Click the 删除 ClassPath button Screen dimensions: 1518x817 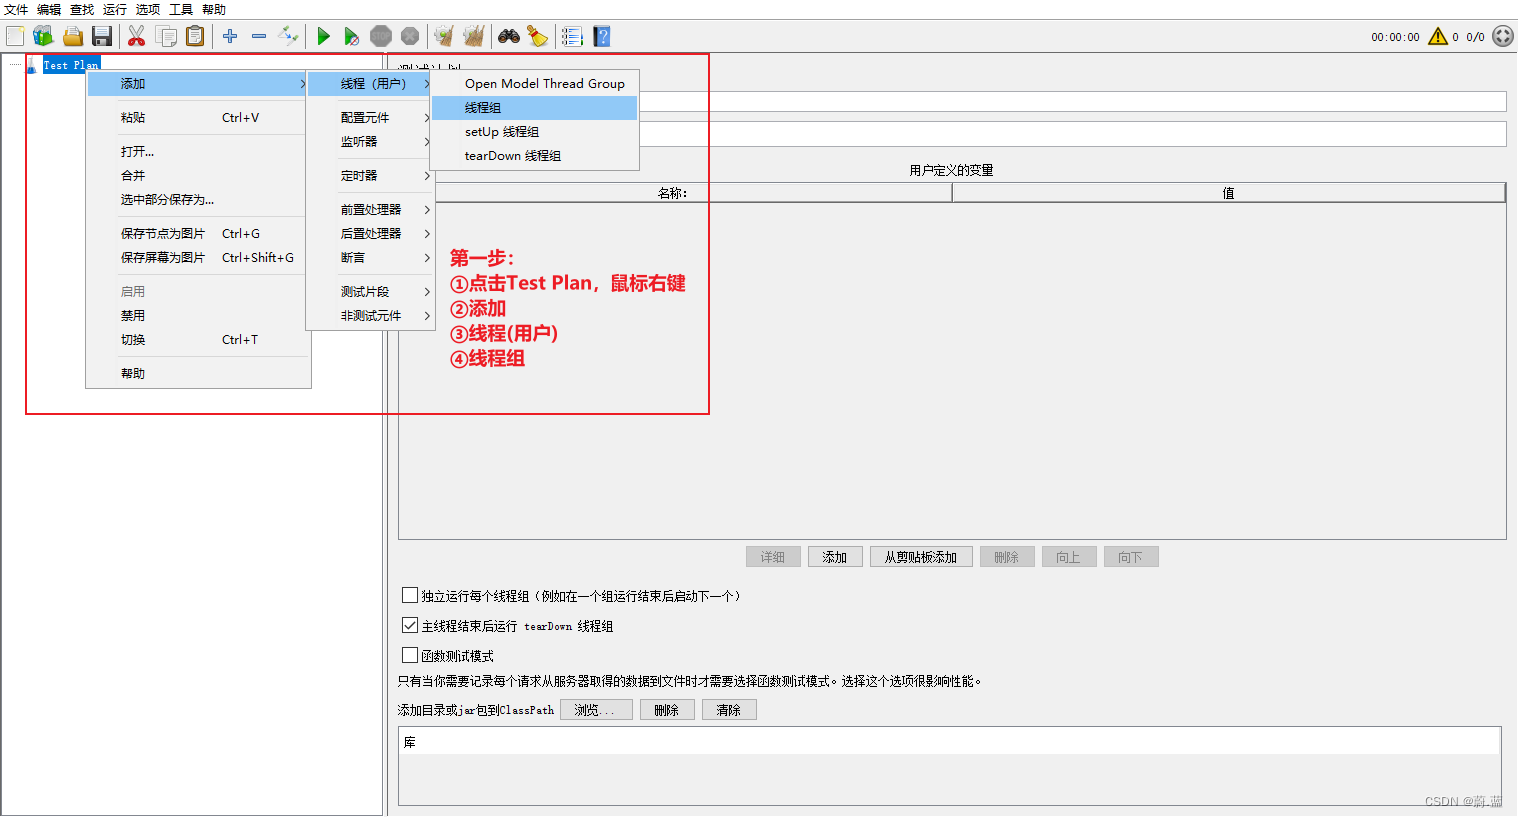(x=666, y=710)
